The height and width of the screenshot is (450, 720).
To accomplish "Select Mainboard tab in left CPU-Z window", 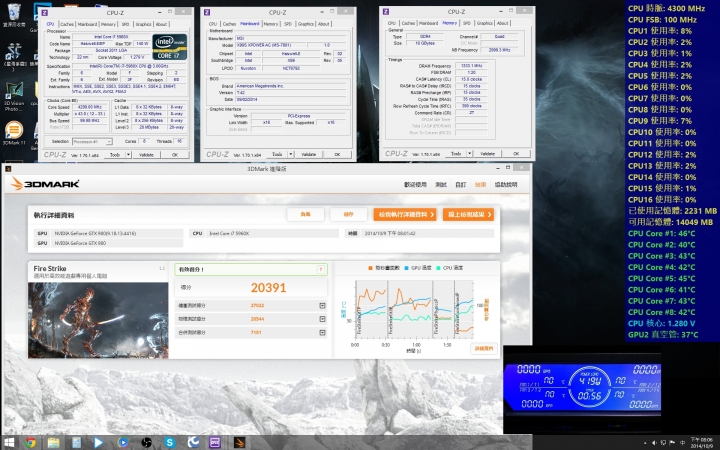I will pyautogui.click(x=87, y=24).
